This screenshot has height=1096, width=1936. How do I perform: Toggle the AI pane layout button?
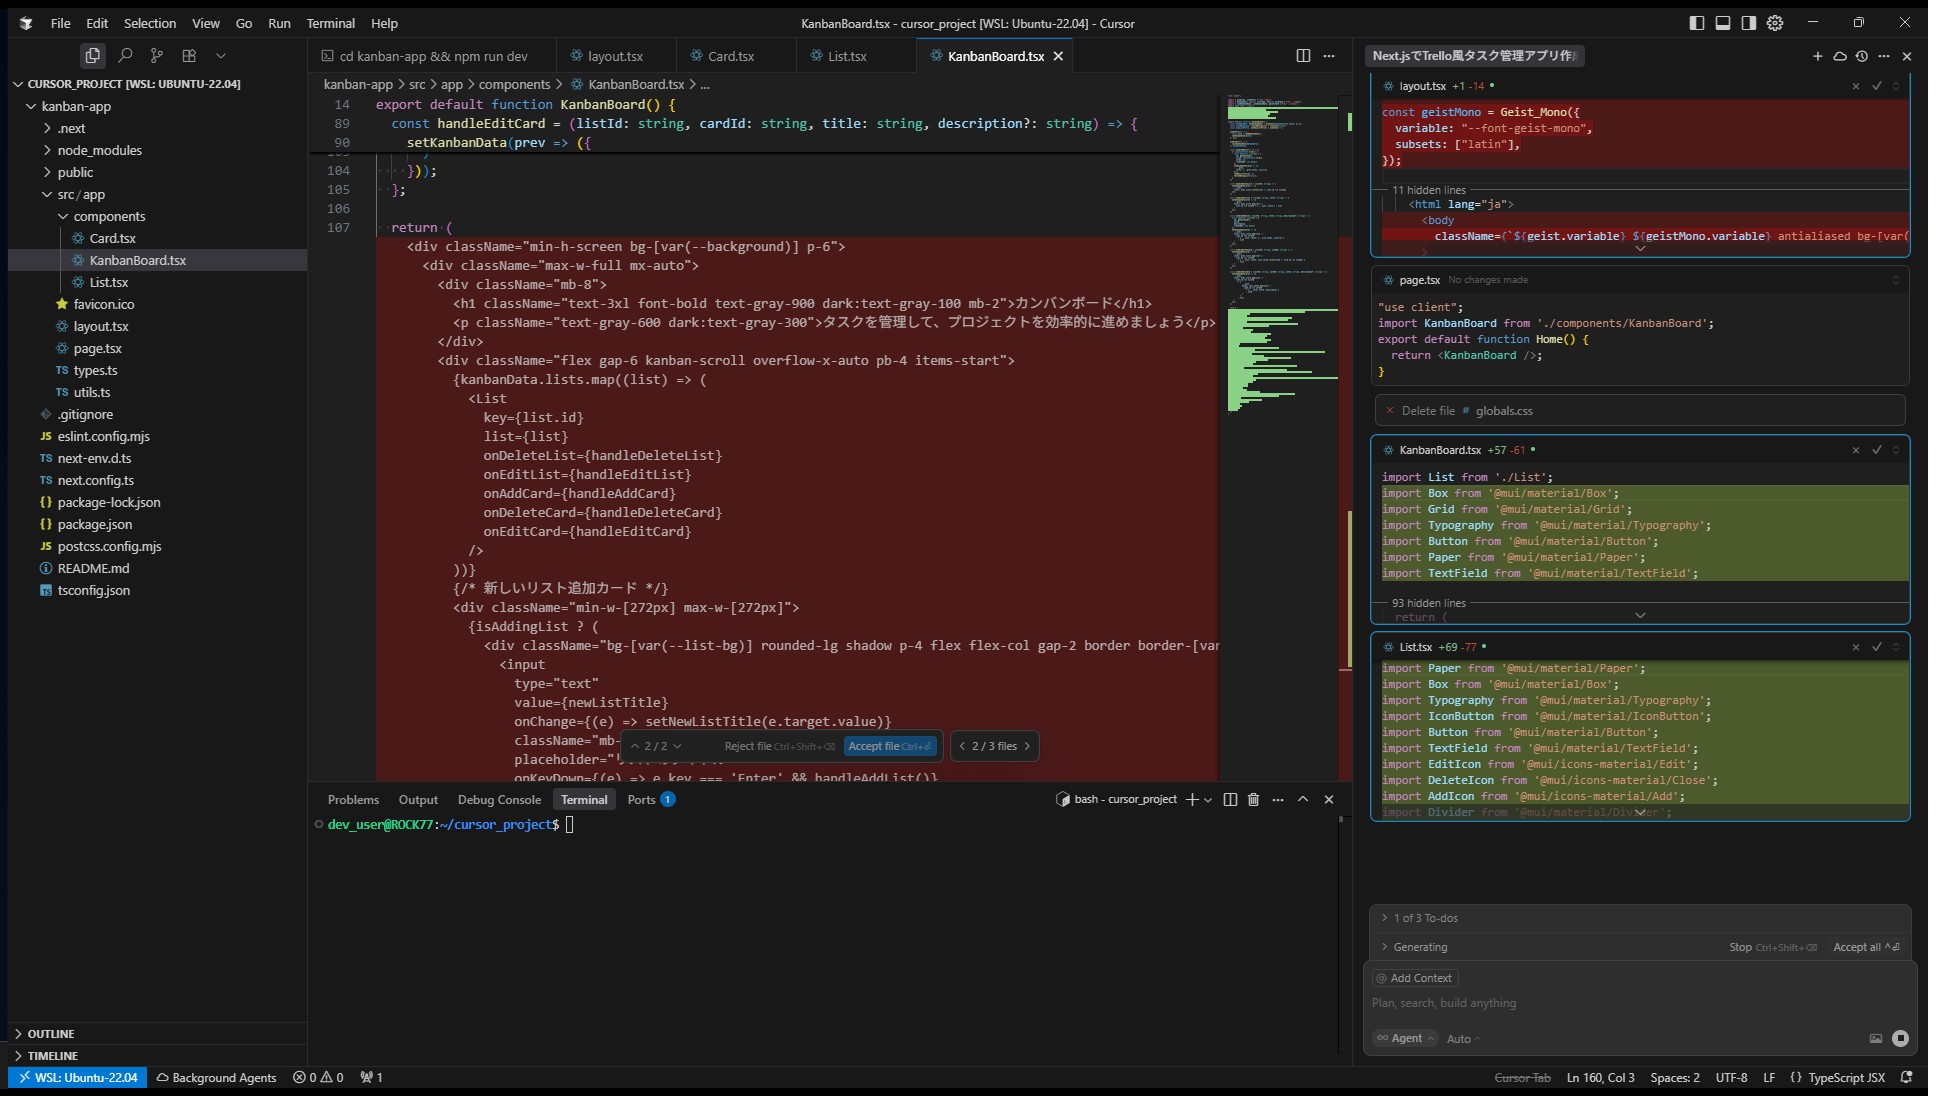click(1748, 23)
